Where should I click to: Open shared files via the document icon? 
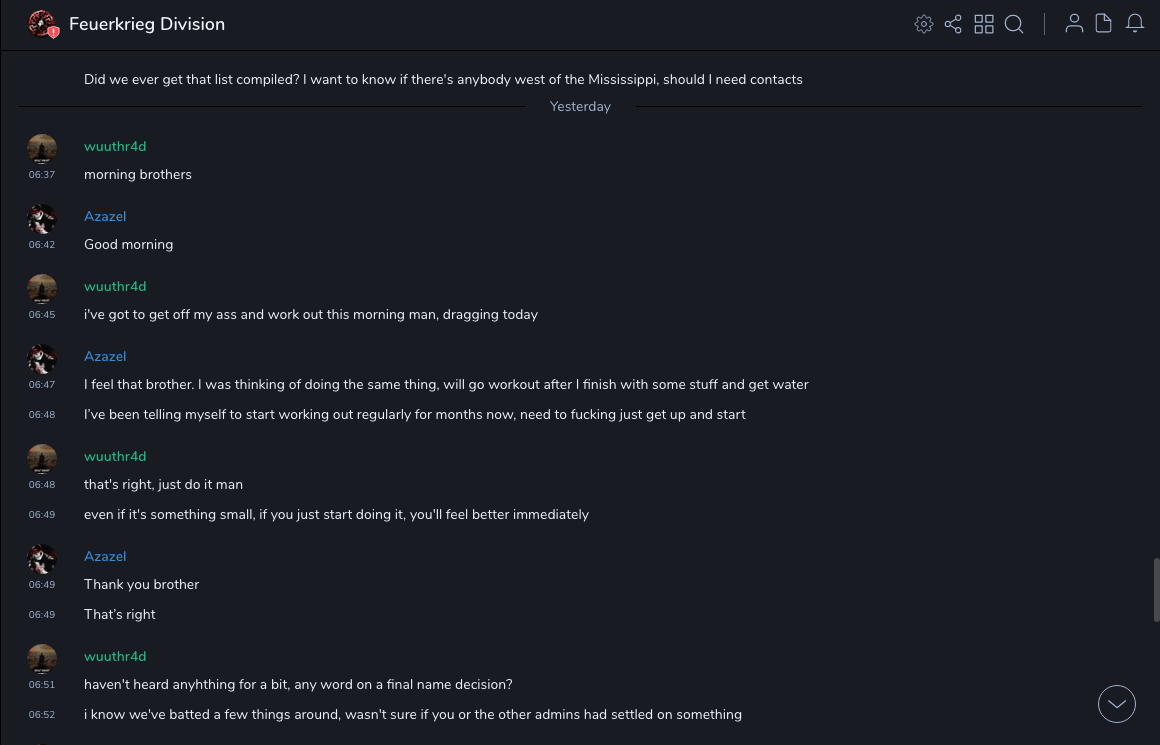[x=1104, y=24]
